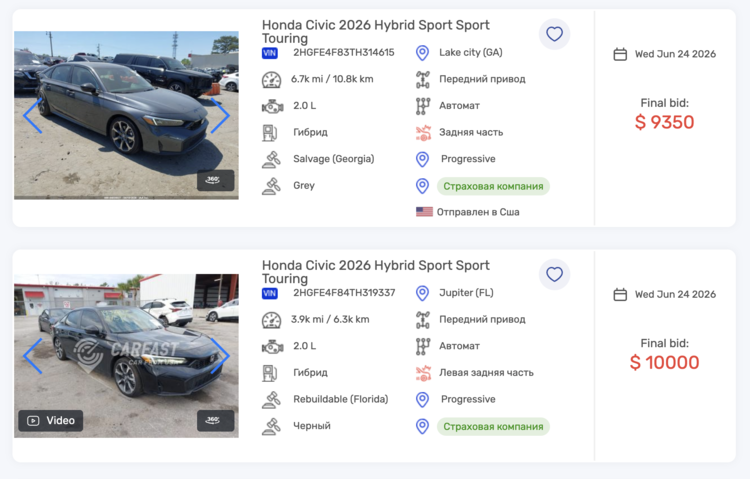Open first Honda Civic 2026 Hybrid title, VIN 2HGFE4F83TH314615
This screenshot has height=479, width=750.
point(375,32)
